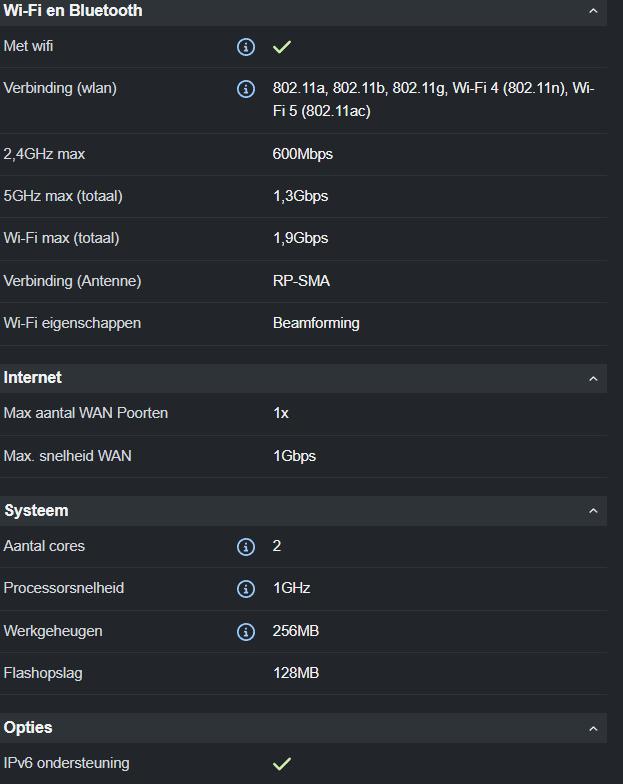Image resolution: width=623 pixels, height=784 pixels.
Task: Open info icon for Processorsnelheid
Action: click(246, 588)
